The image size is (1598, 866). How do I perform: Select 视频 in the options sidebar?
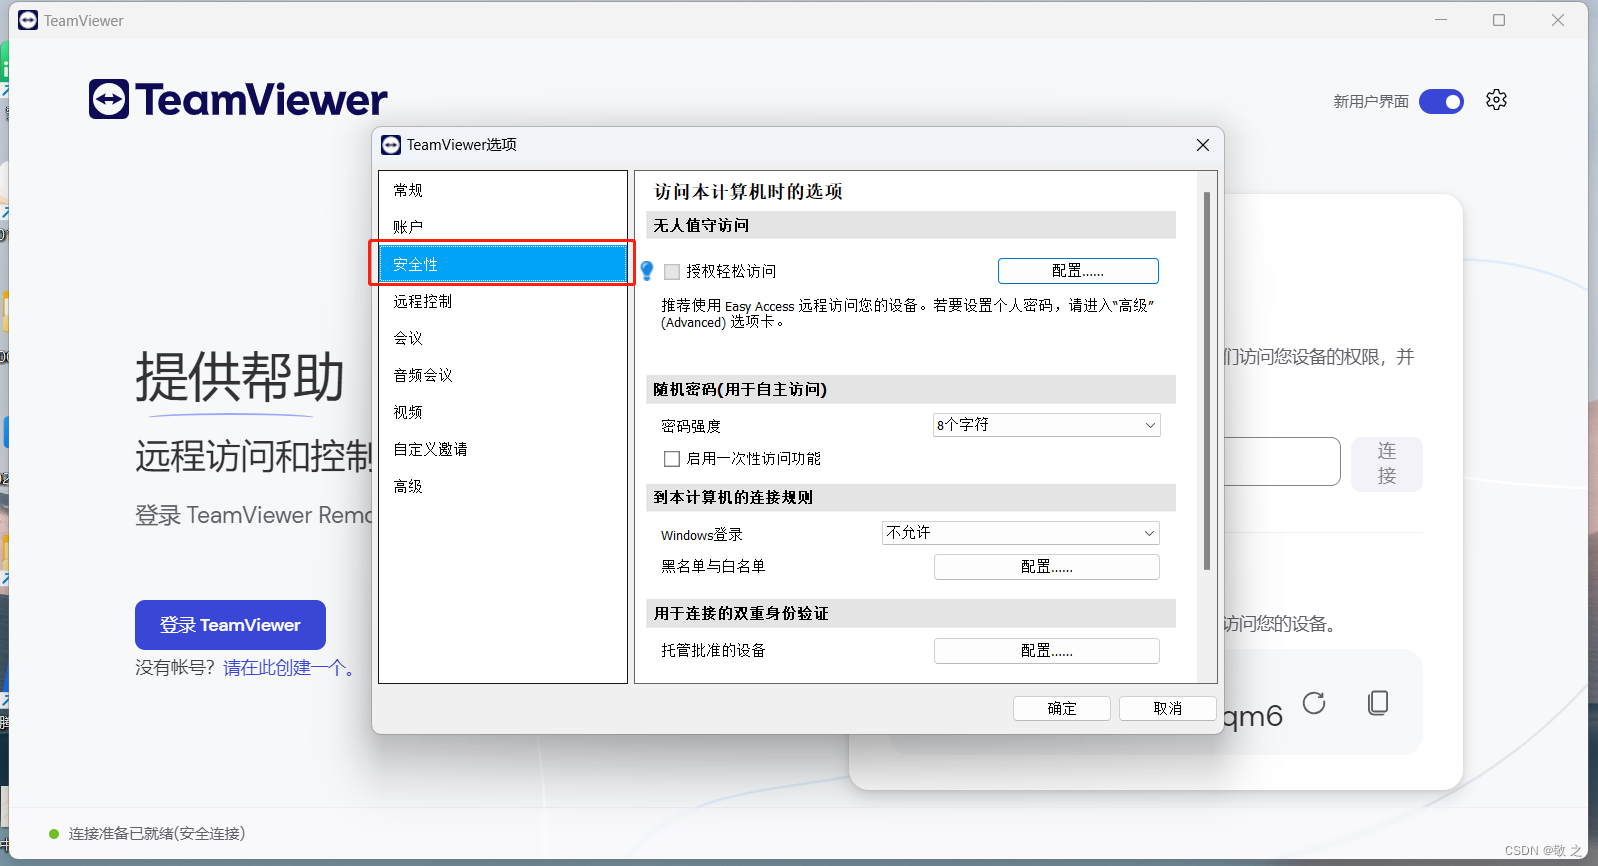pos(502,412)
